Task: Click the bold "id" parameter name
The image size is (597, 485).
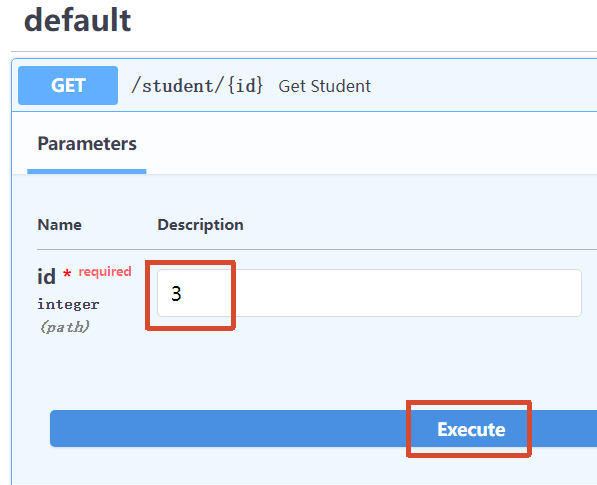Action: pos(46,276)
